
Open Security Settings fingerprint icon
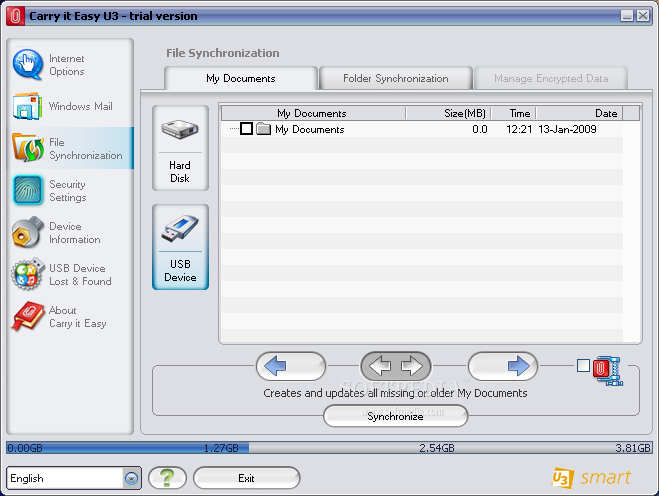[28, 190]
